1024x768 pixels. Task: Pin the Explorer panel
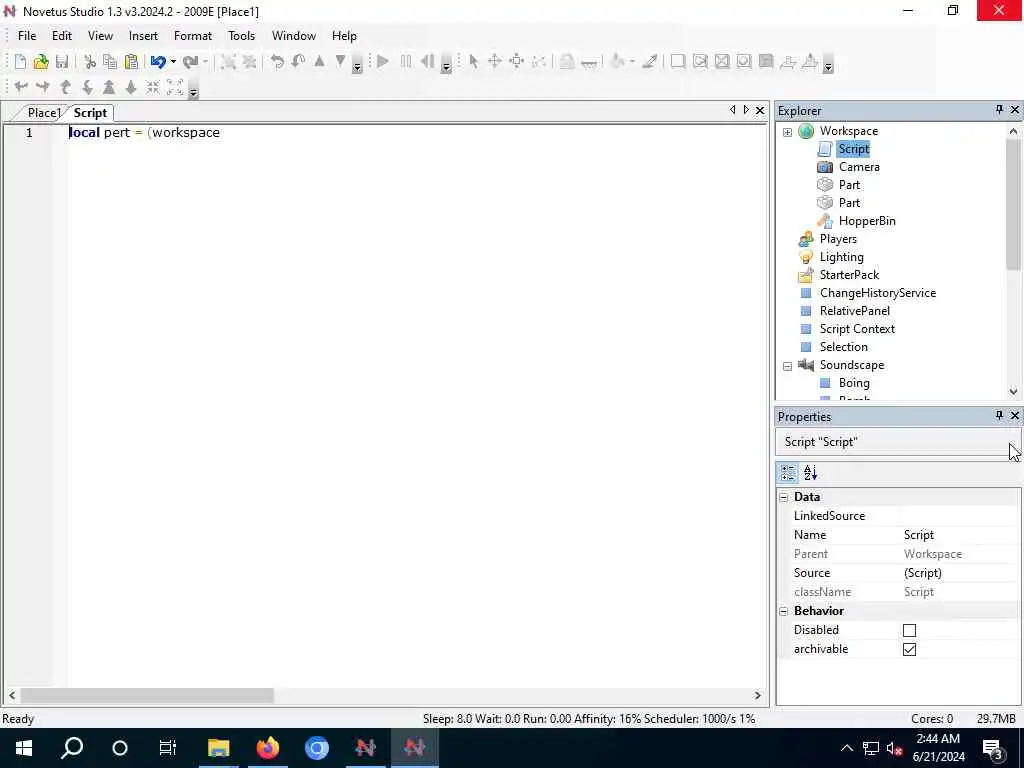999,110
